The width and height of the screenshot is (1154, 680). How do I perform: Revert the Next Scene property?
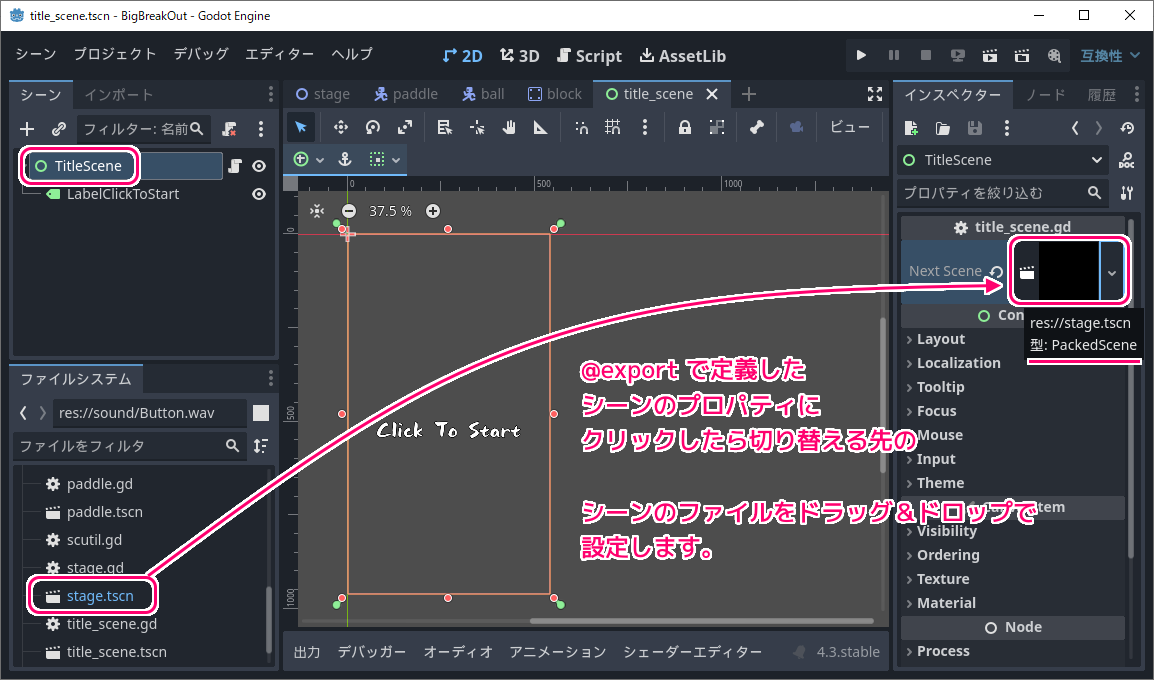coord(996,272)
